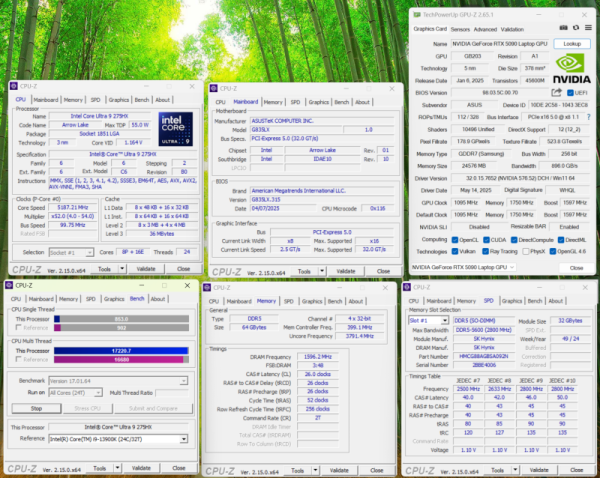
Task: Click the CPU Multi Thread This Processor bar
Action: tap(121, 351)
